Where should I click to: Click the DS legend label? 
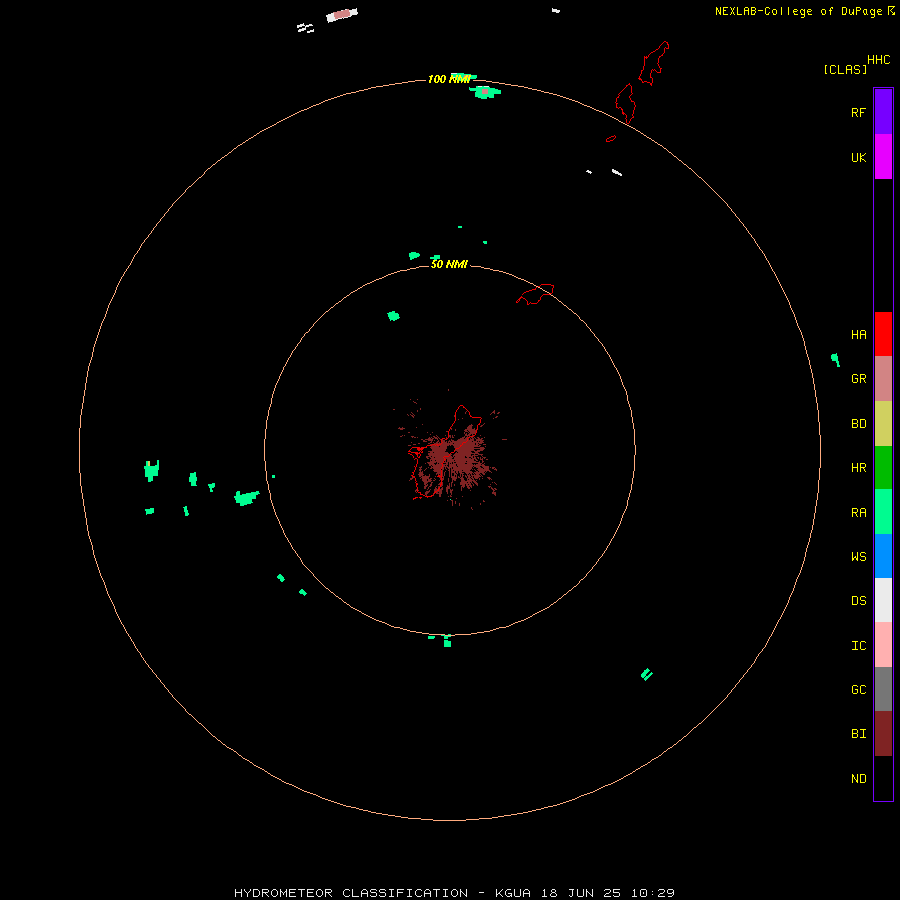pyautogui.click(x=859, y=601)
